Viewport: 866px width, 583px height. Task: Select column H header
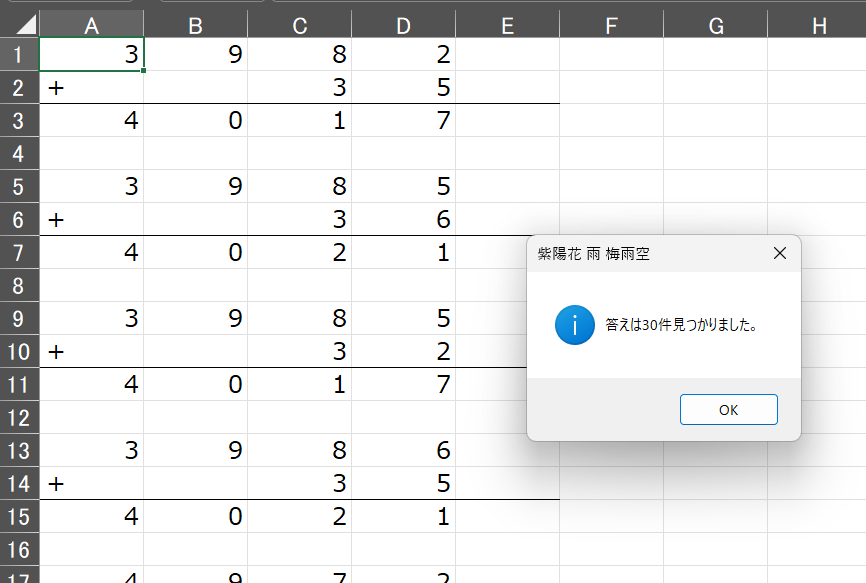point(817,25)
